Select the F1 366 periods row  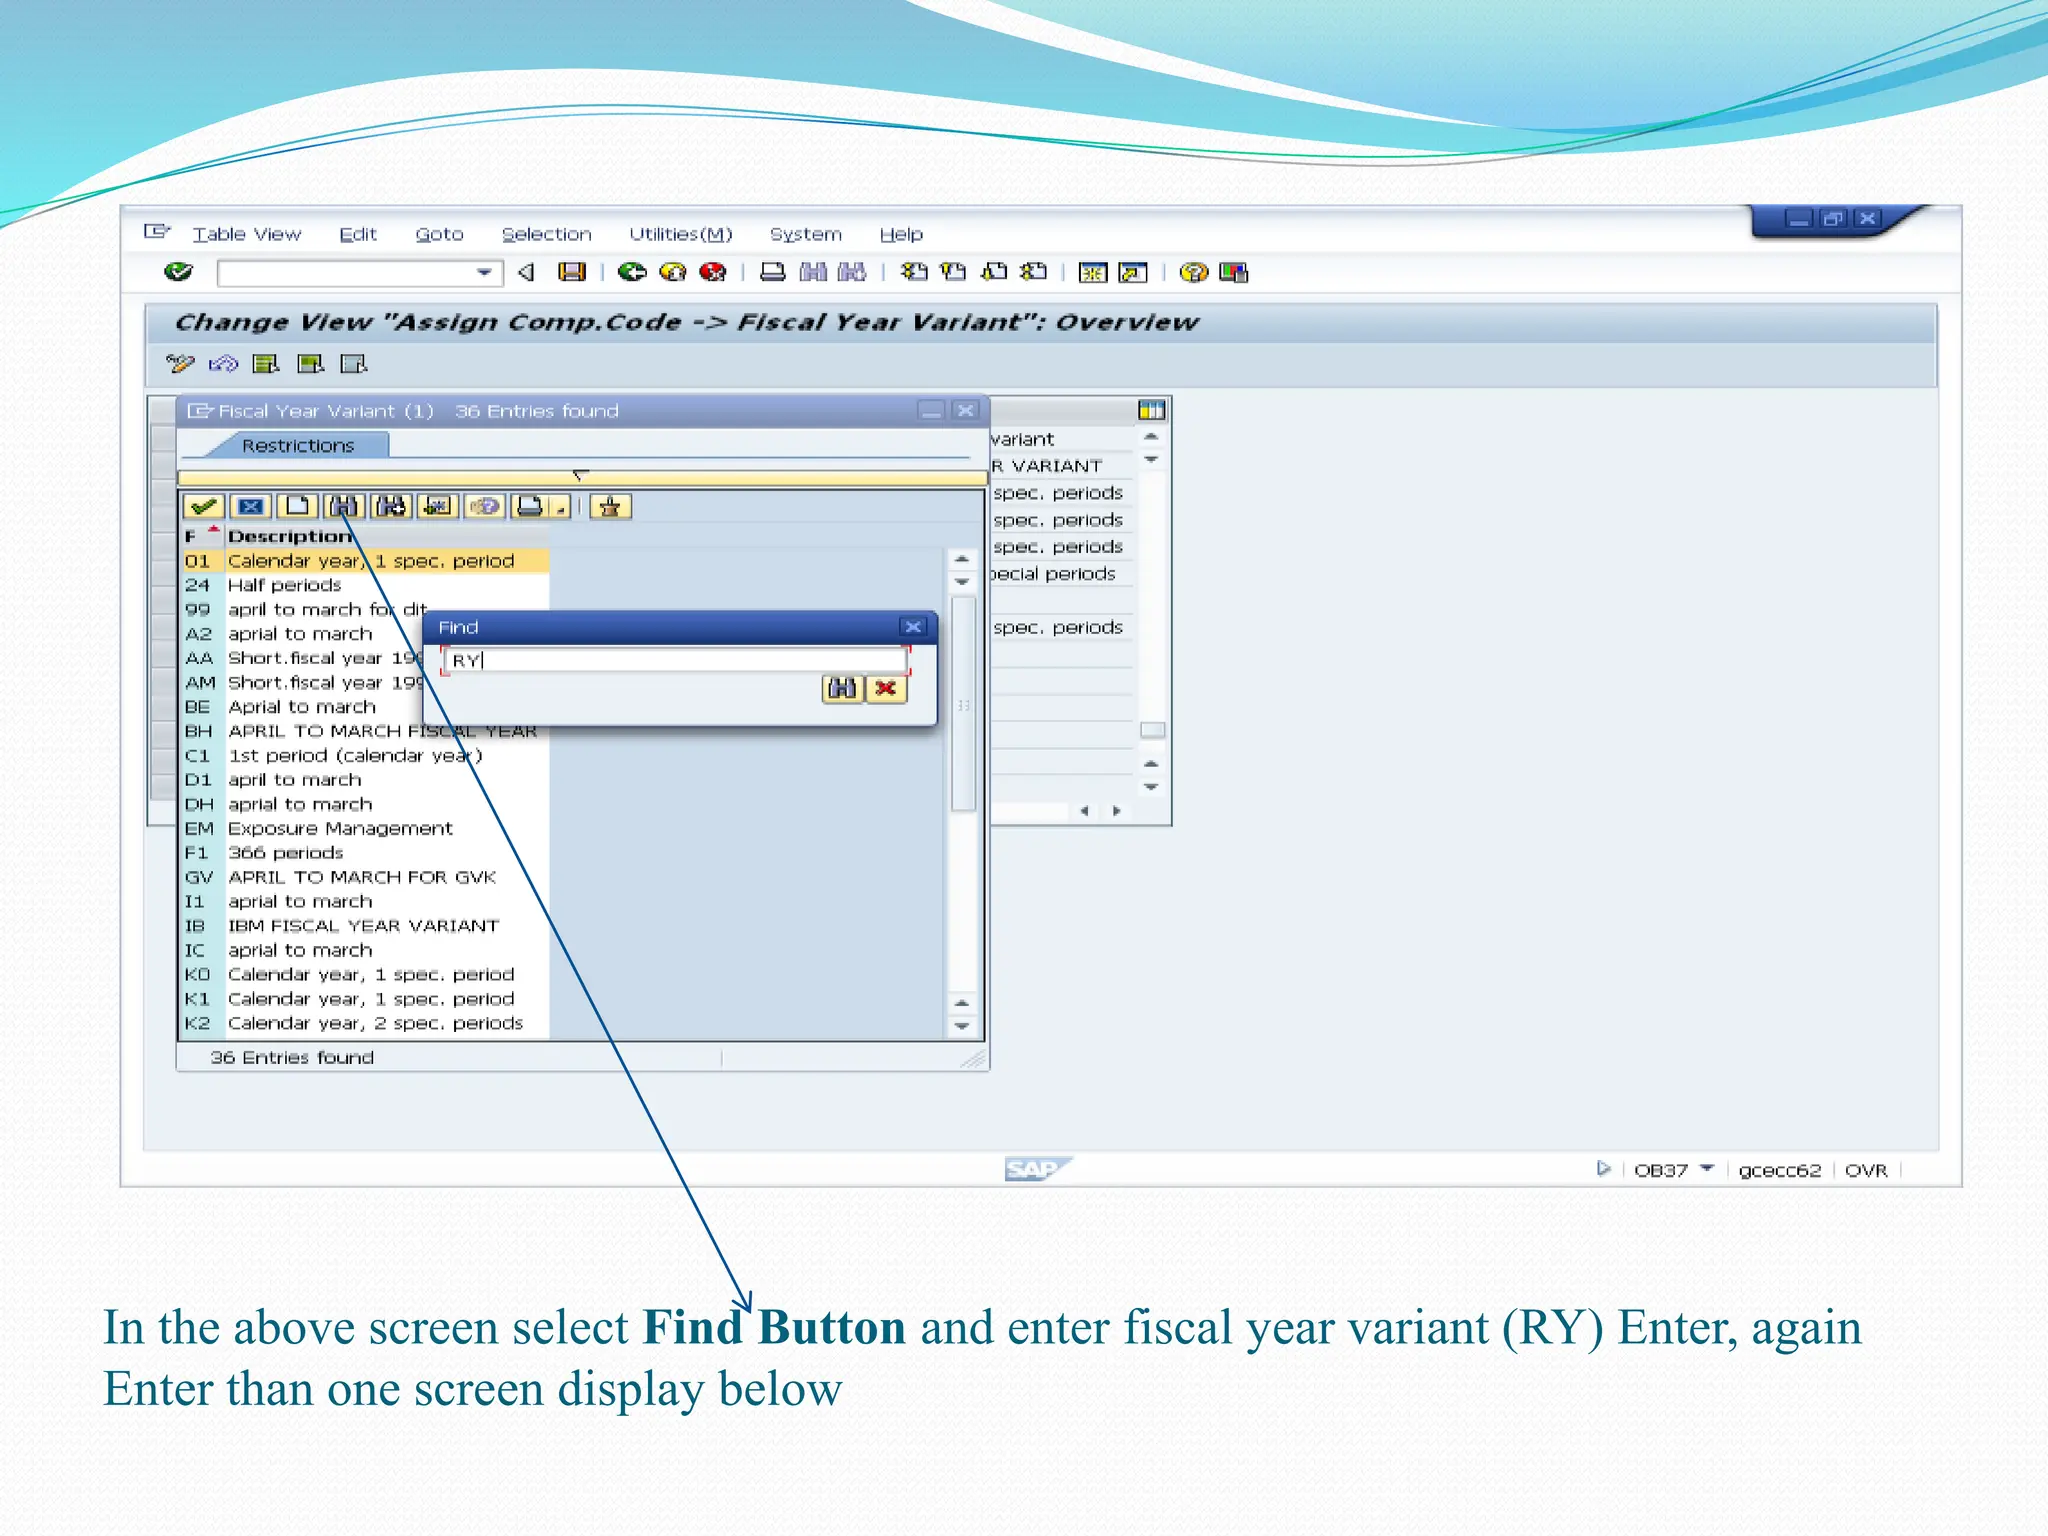[x=366, y=853]
